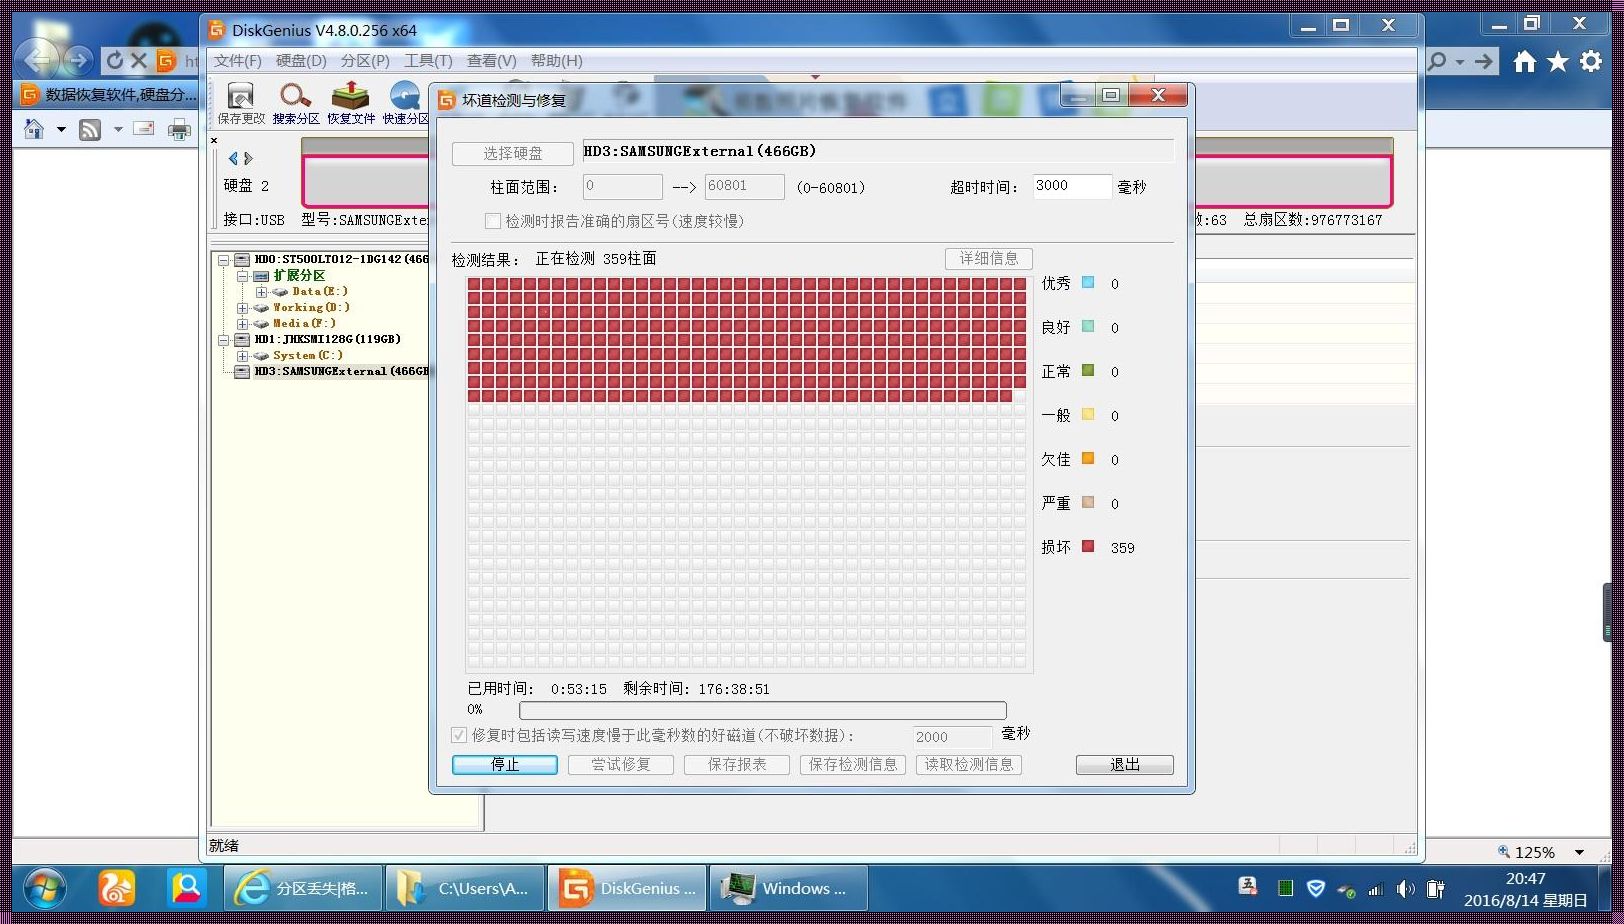
Task: Click the 详细信息 button
Action: (989, 259)
